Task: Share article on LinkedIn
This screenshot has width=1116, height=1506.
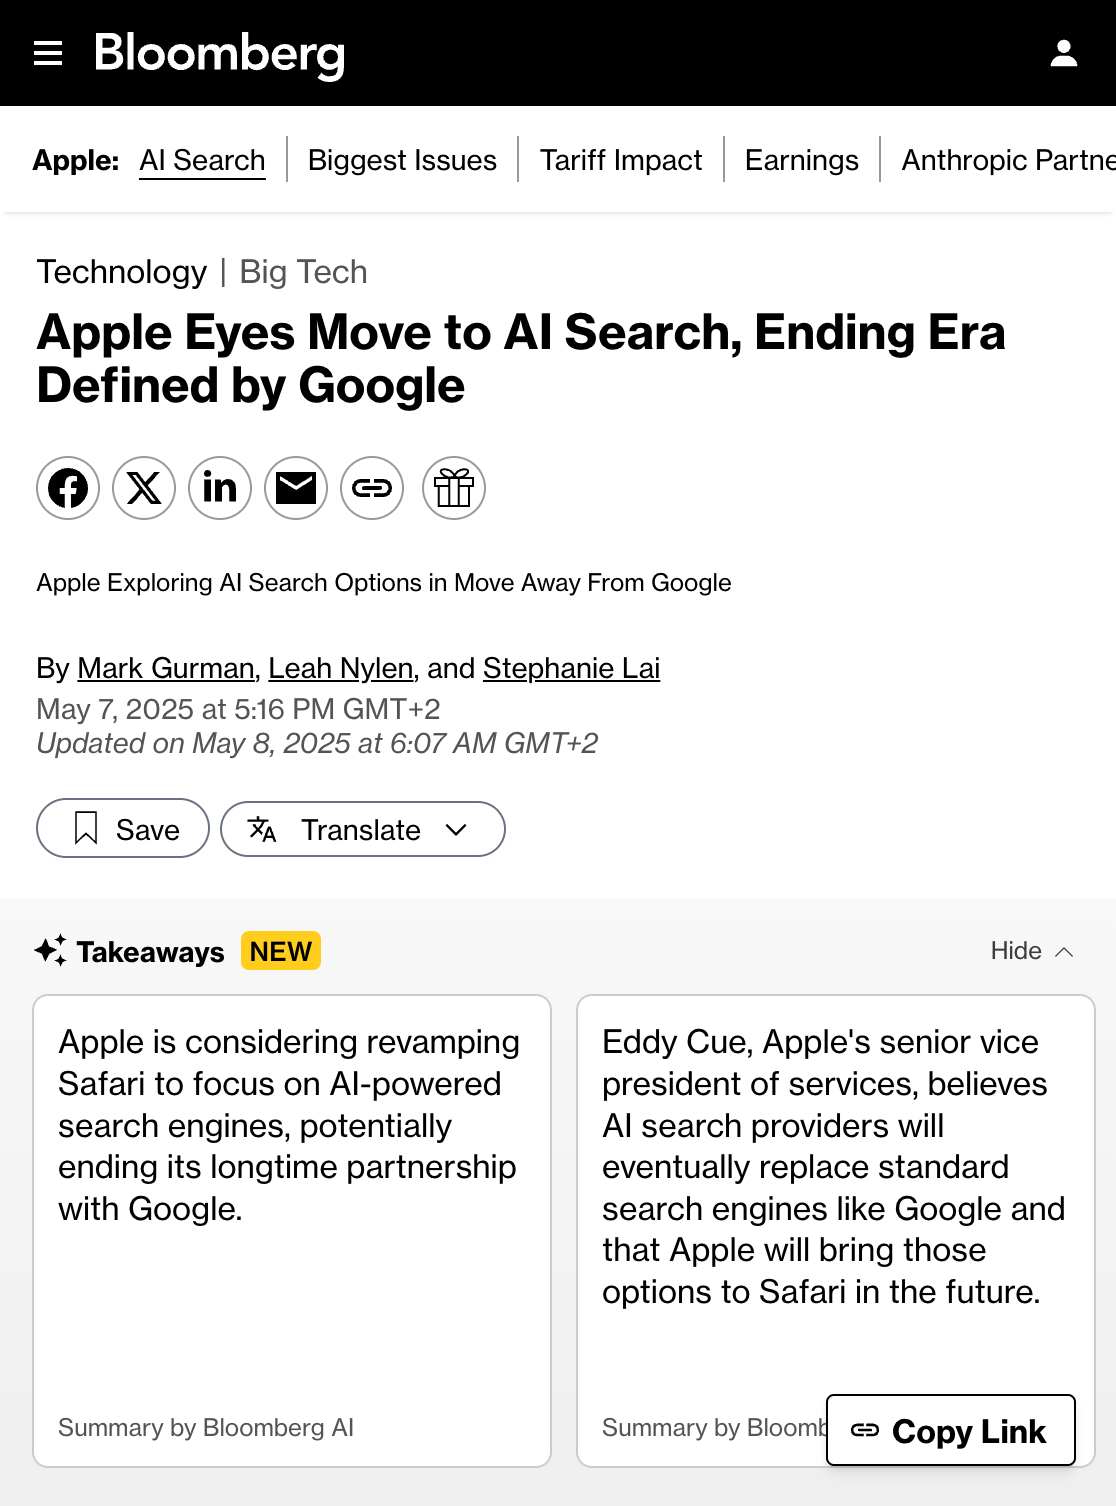Action: tap(220, 488)
